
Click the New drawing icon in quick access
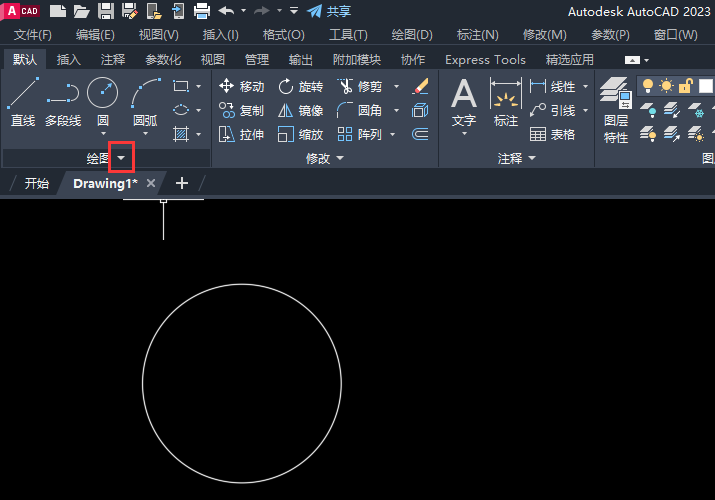tap(58, 11)
